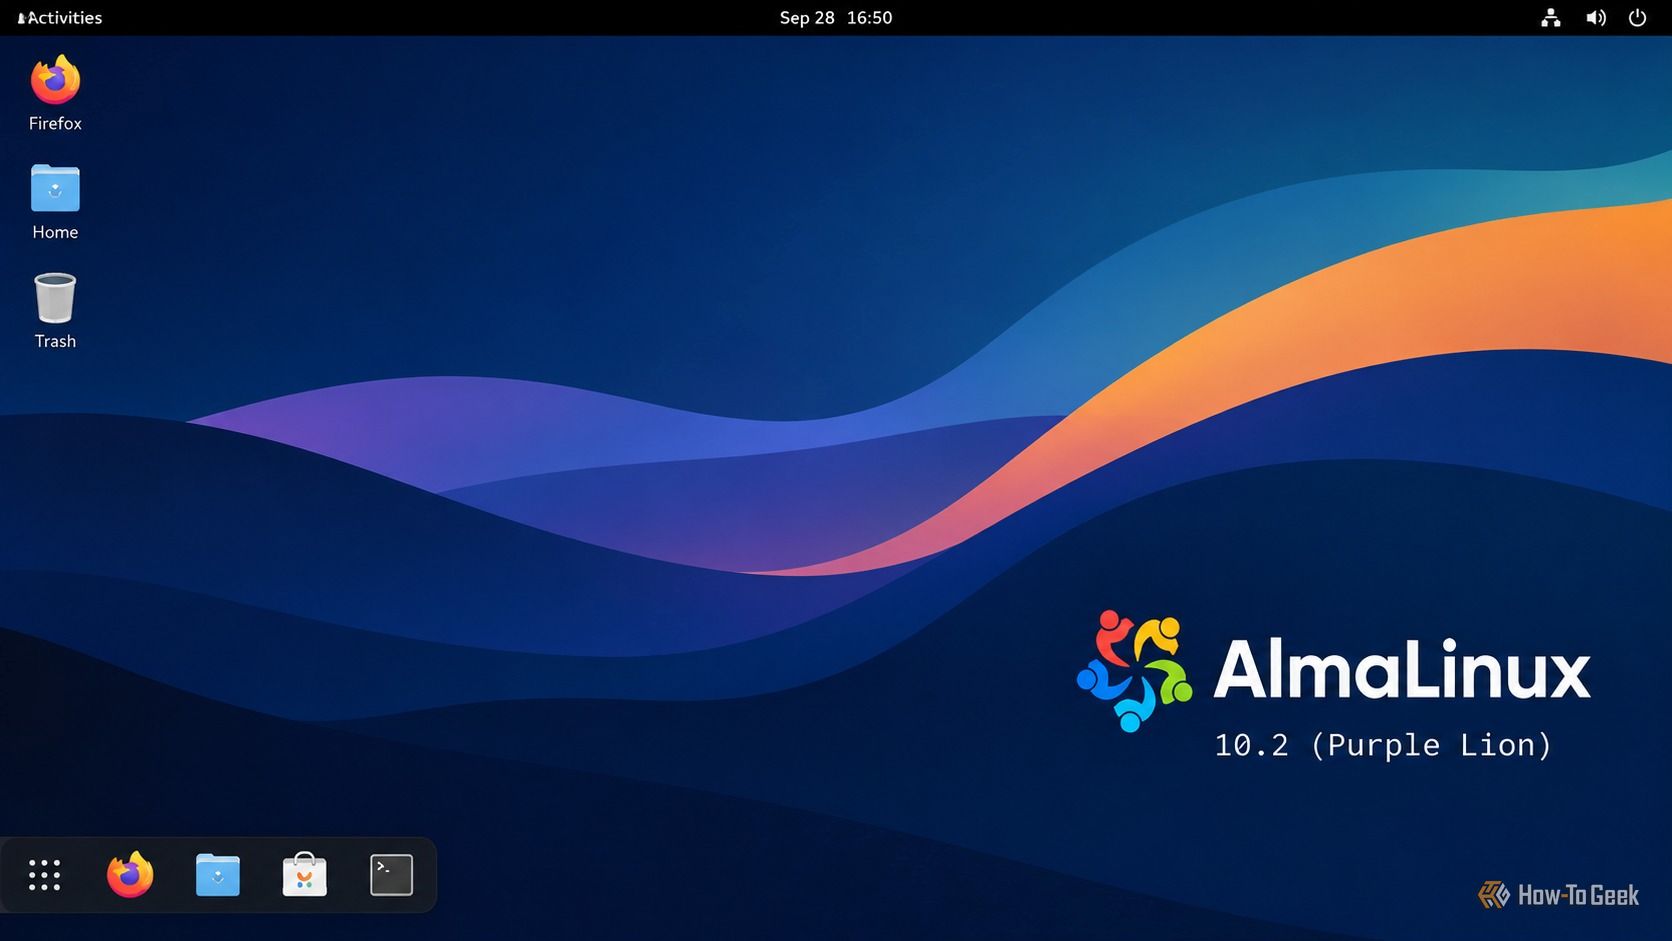Open the Activities overview

coord(60,17)
